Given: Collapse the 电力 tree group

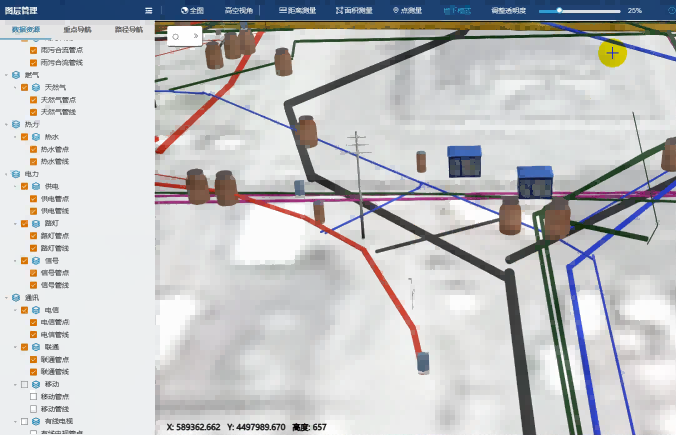Looking at the screenshot, I should [x=5, y=174].
